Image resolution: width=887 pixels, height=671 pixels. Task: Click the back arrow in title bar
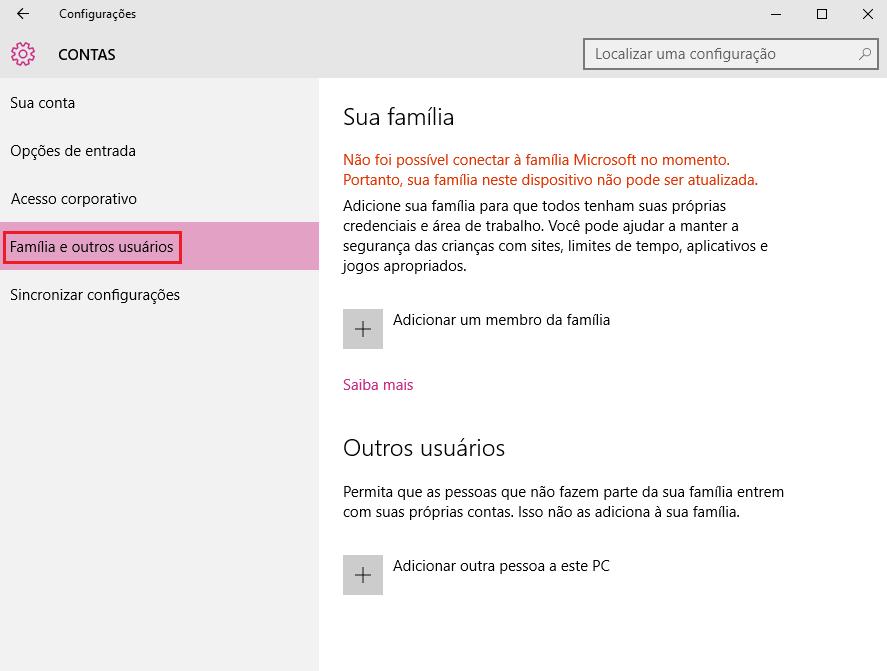(23, 14)
